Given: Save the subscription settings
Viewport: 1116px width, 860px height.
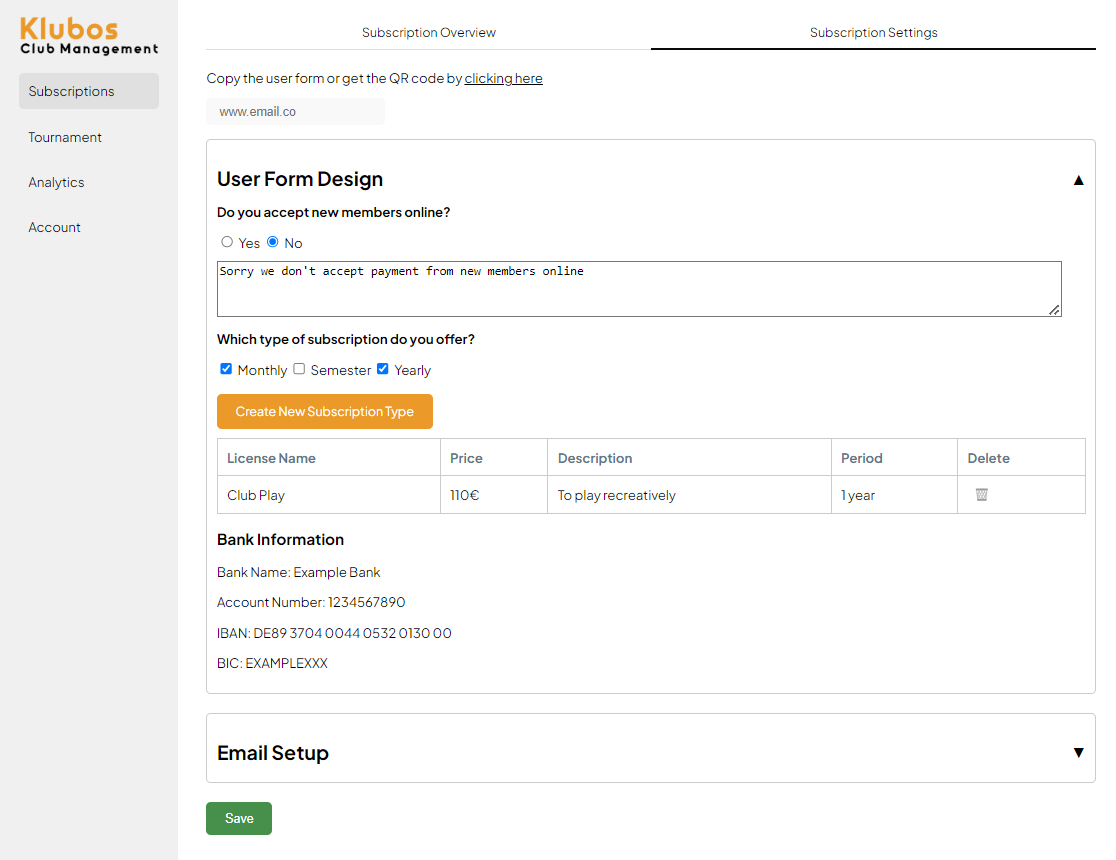Looking at the screenshot, I should pos(239,818).
